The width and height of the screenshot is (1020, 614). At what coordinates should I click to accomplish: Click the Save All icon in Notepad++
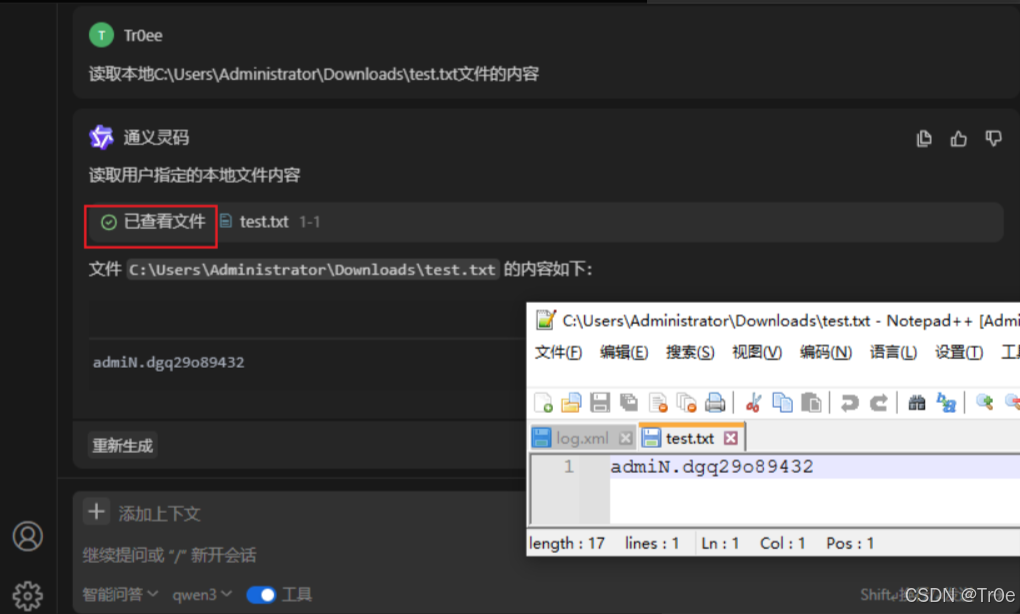[x=629, y=403]
